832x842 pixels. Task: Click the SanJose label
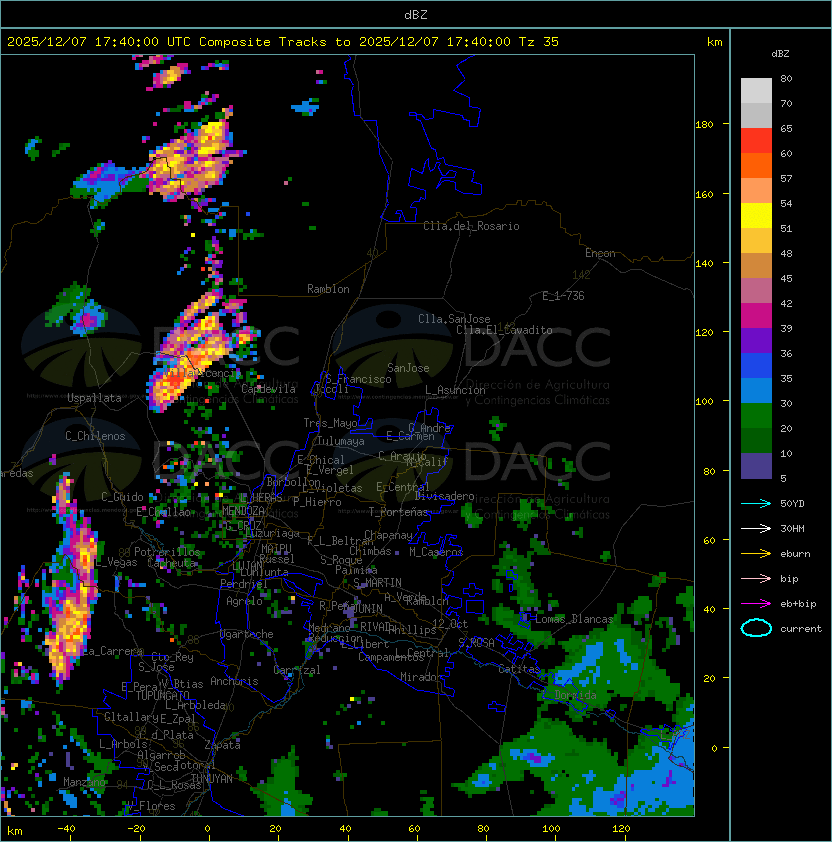pyautogui.click(x=408, y=368)
